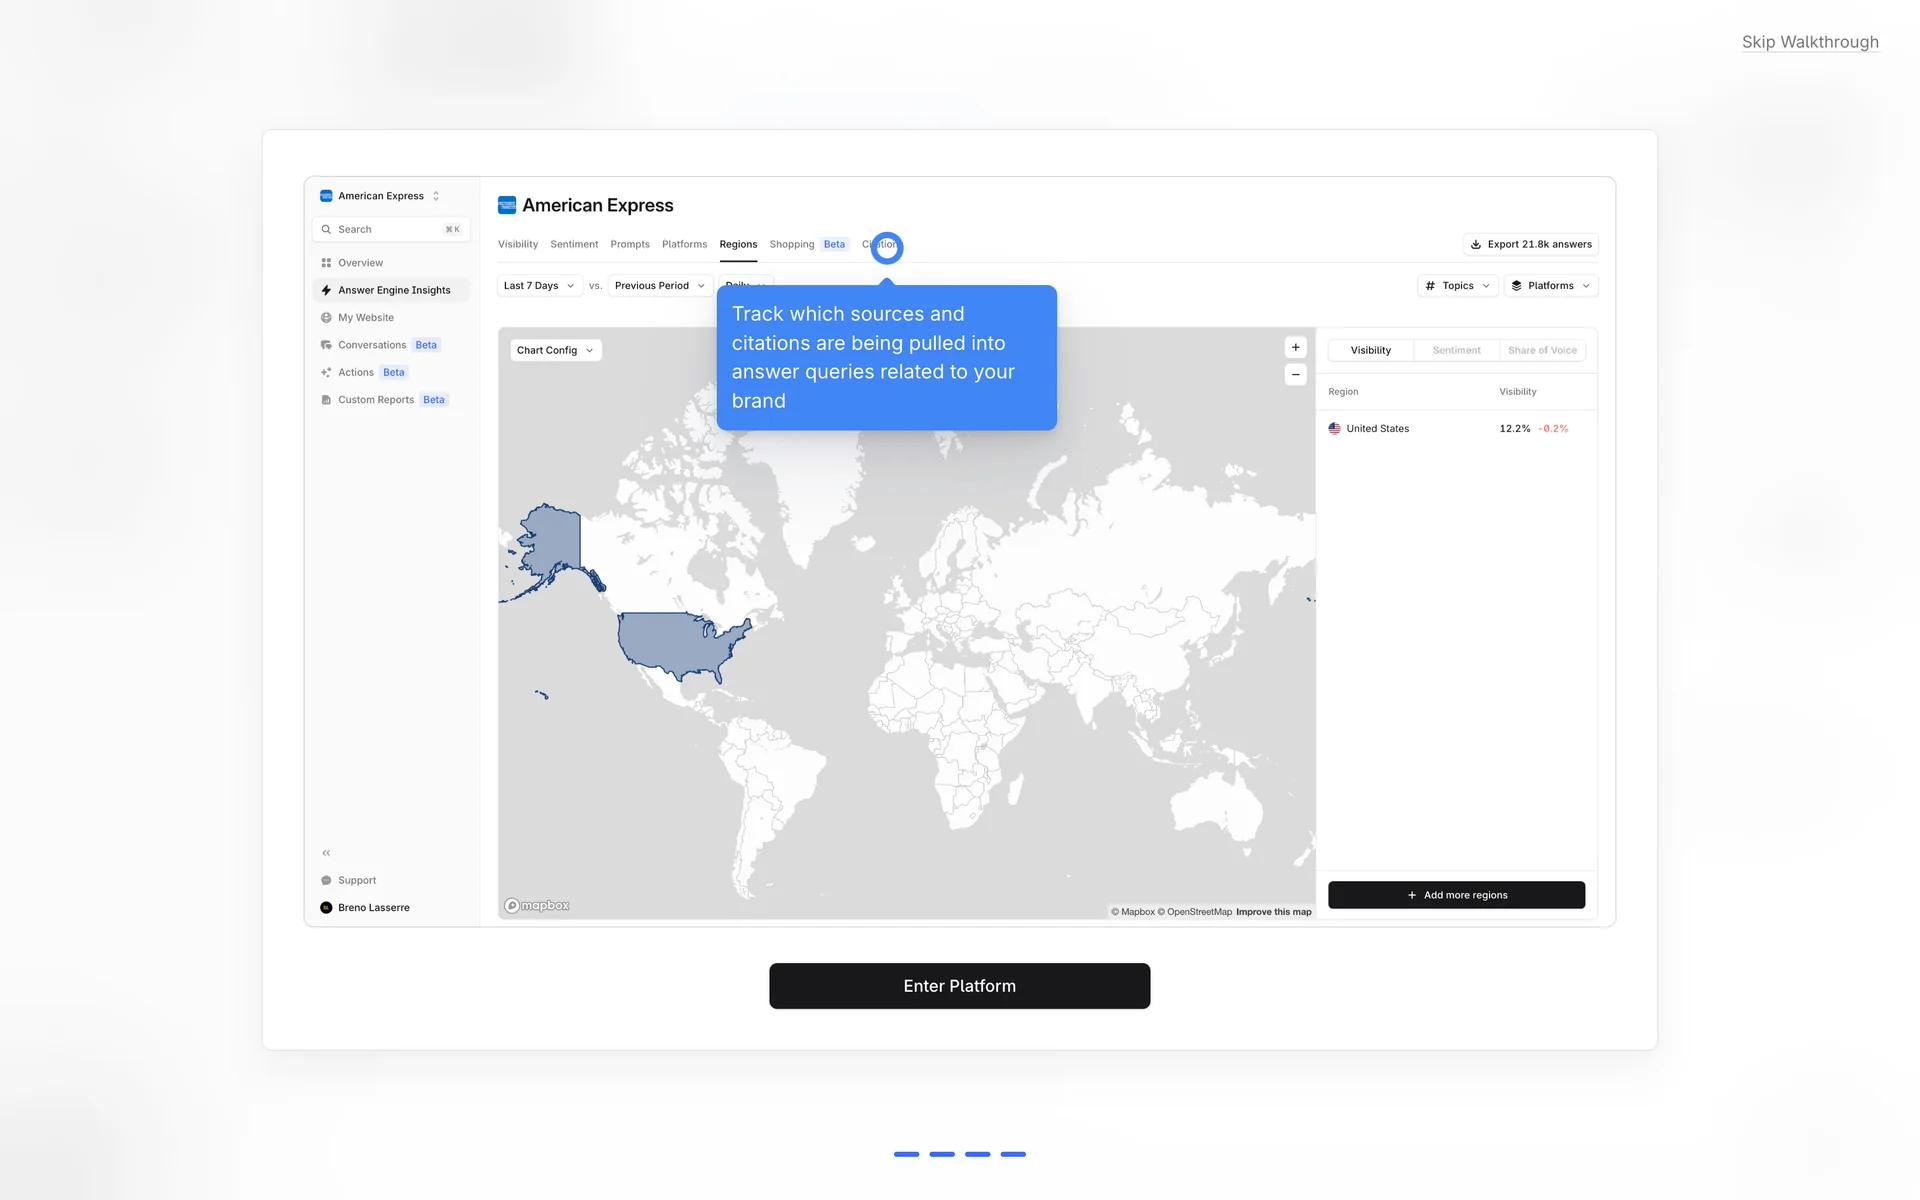1920x1200 pixels.
Task: Click Add more regions button
Action: tap(1456, 895)
